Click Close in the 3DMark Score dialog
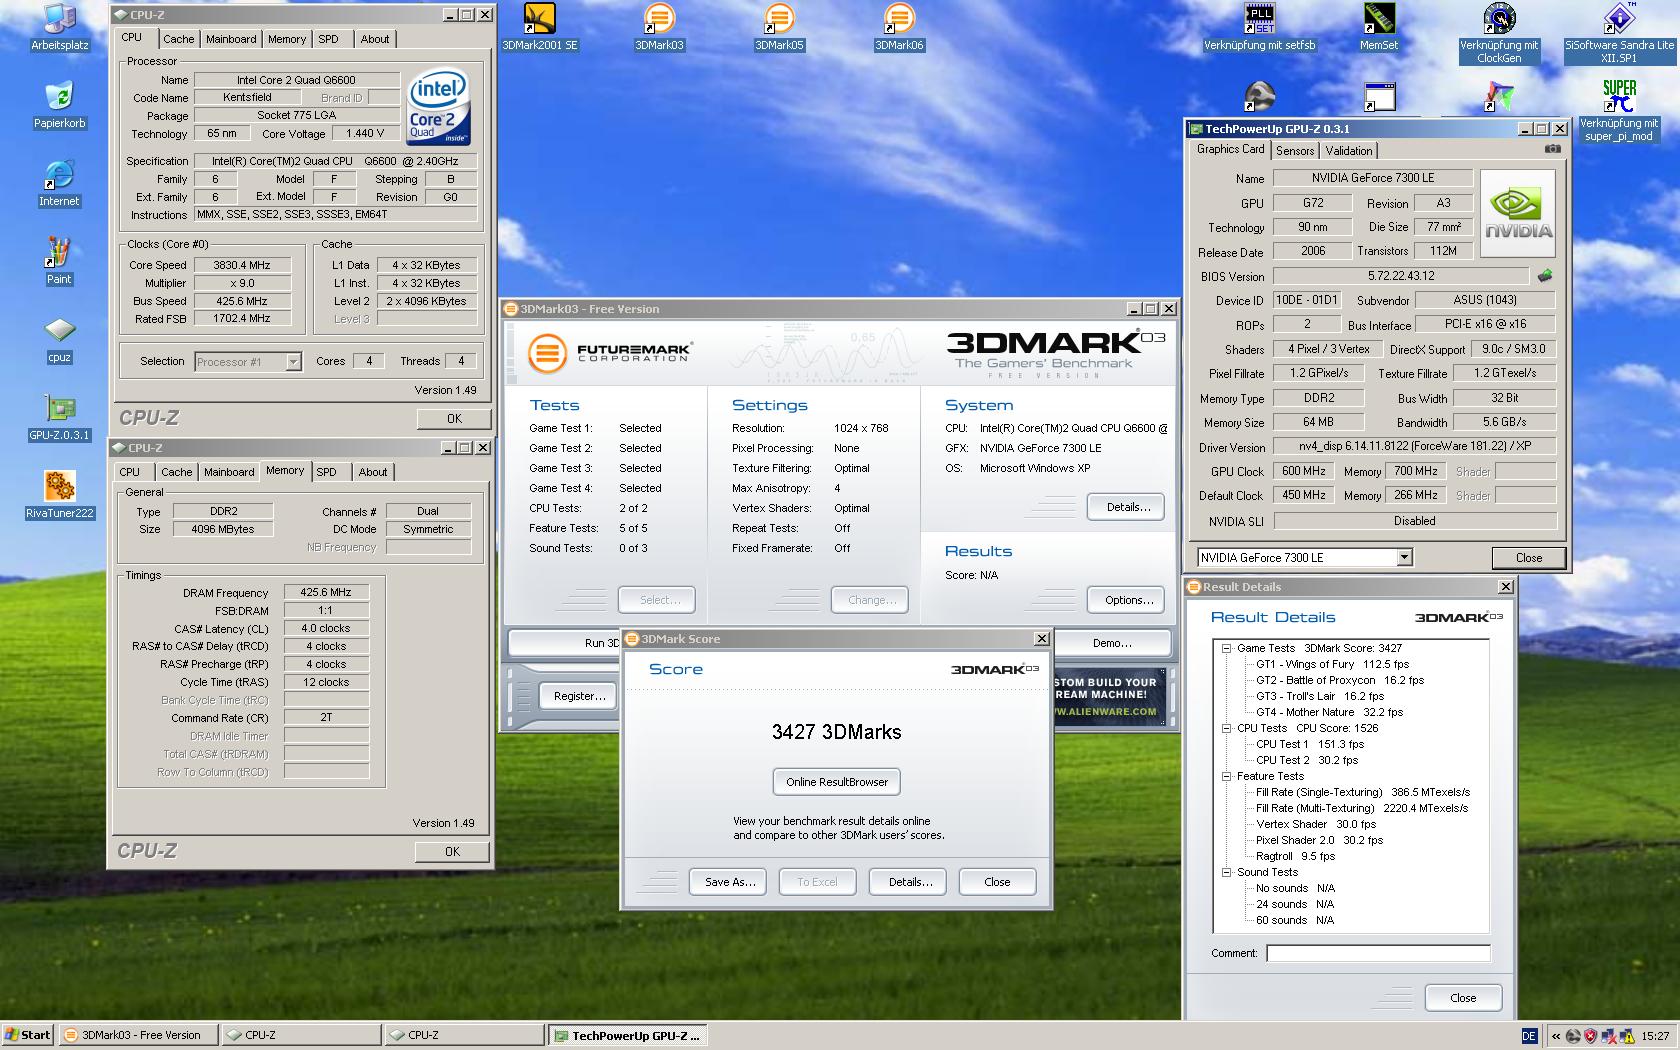This screenshot has height=1050, width=1680. click(x=997, y=882)
